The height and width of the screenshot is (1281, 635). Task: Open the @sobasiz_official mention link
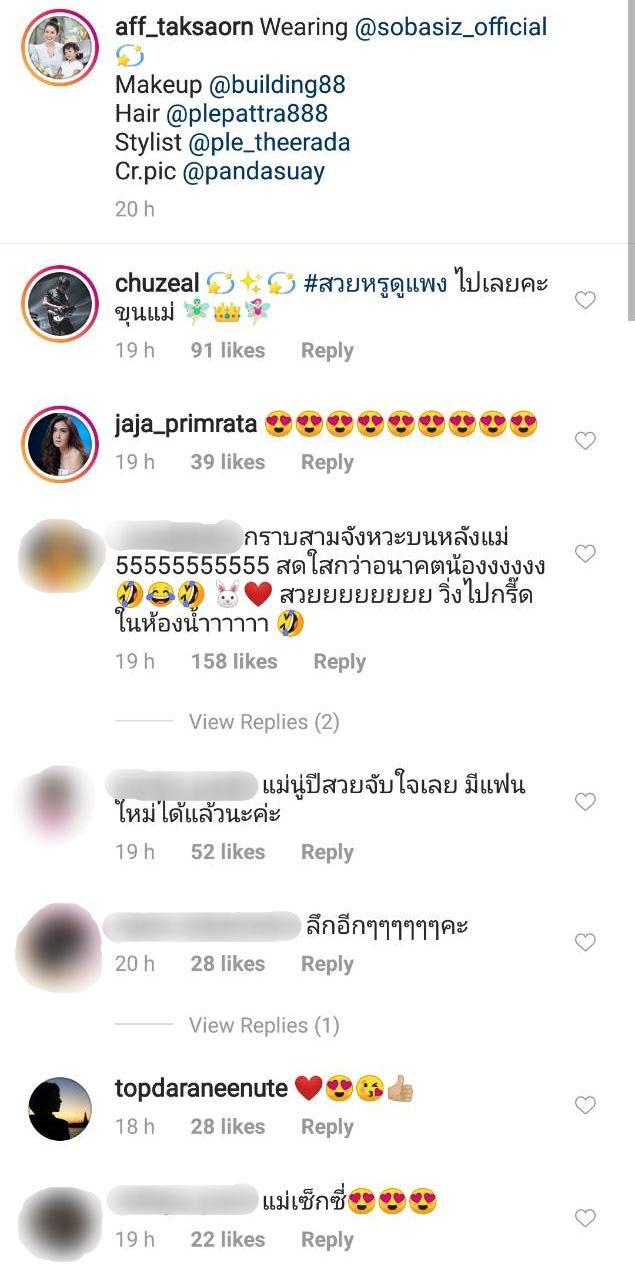click(451, 27)
